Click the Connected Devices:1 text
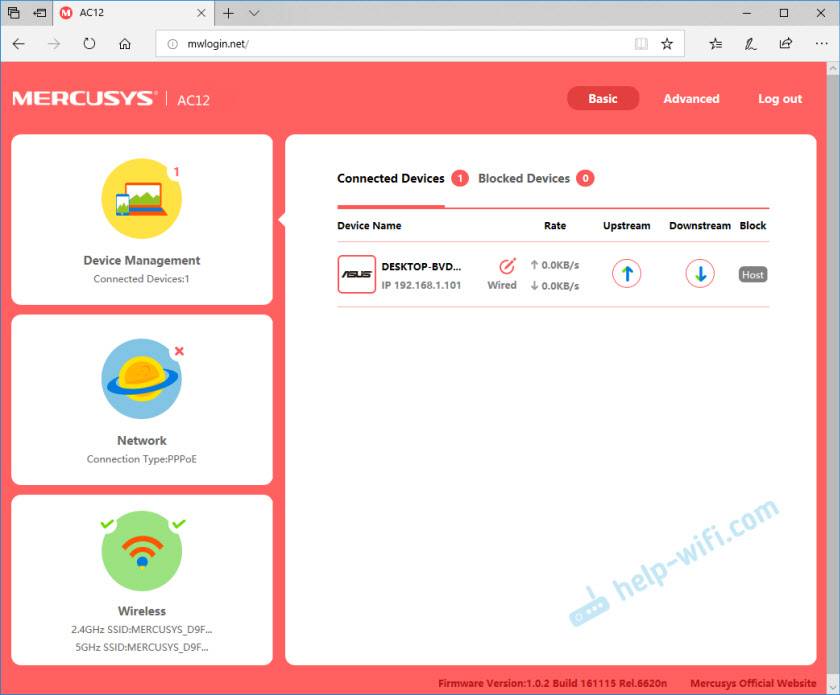This screenshot has width=840, height=695. (141, 279)
